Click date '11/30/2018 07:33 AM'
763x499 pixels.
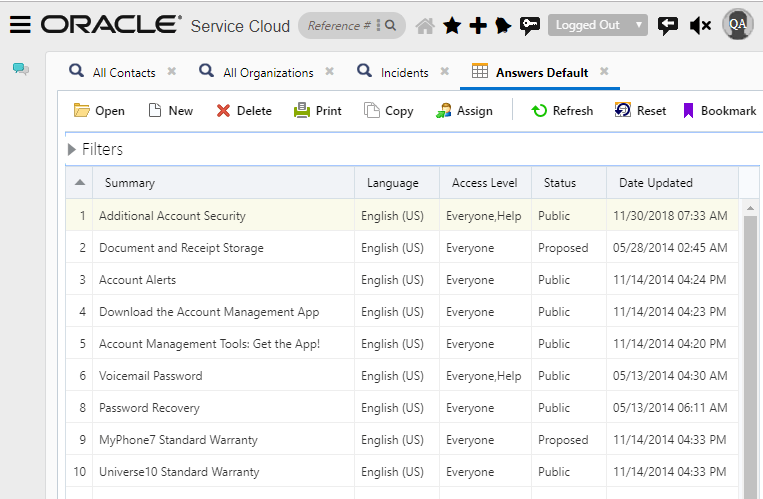[x=670, y=216]
